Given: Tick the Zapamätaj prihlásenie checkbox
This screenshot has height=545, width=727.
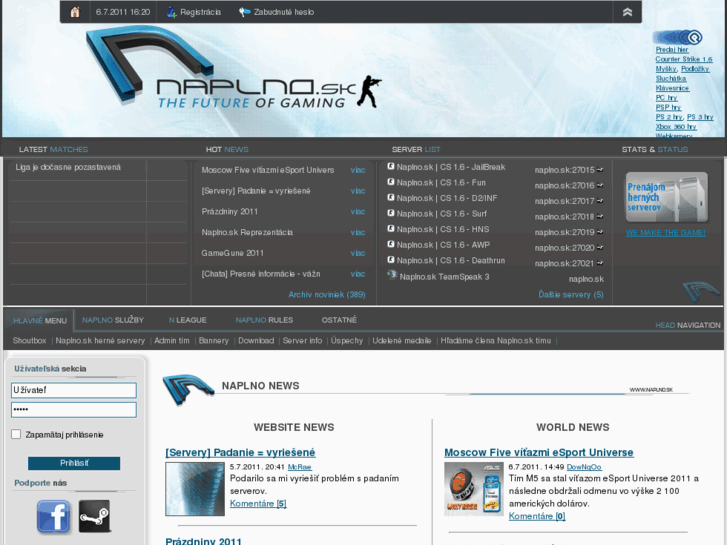Looking at the screenshot, I should click(16, 434).
